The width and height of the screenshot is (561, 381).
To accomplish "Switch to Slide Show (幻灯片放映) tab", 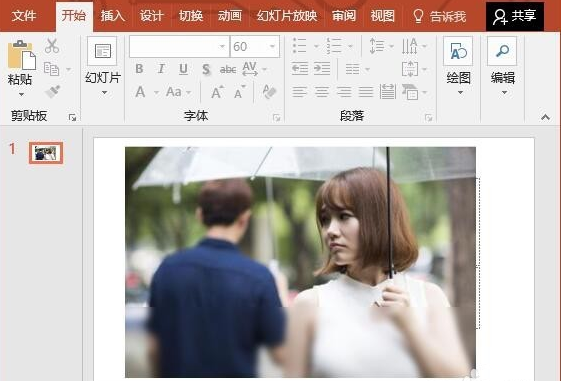I will pyautogui.click(x=287, y=16).
